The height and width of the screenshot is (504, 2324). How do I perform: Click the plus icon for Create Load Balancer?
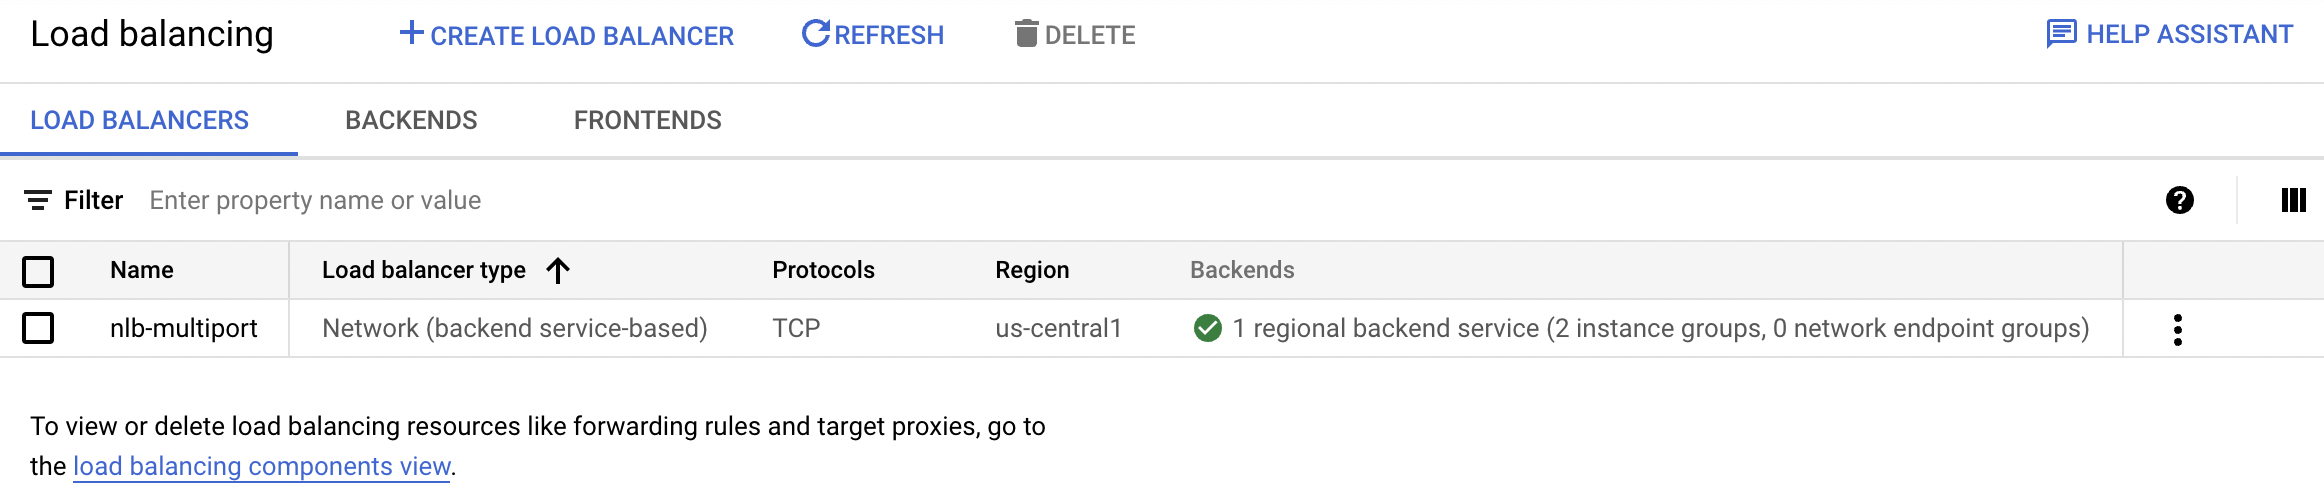(x=411, y=33)
